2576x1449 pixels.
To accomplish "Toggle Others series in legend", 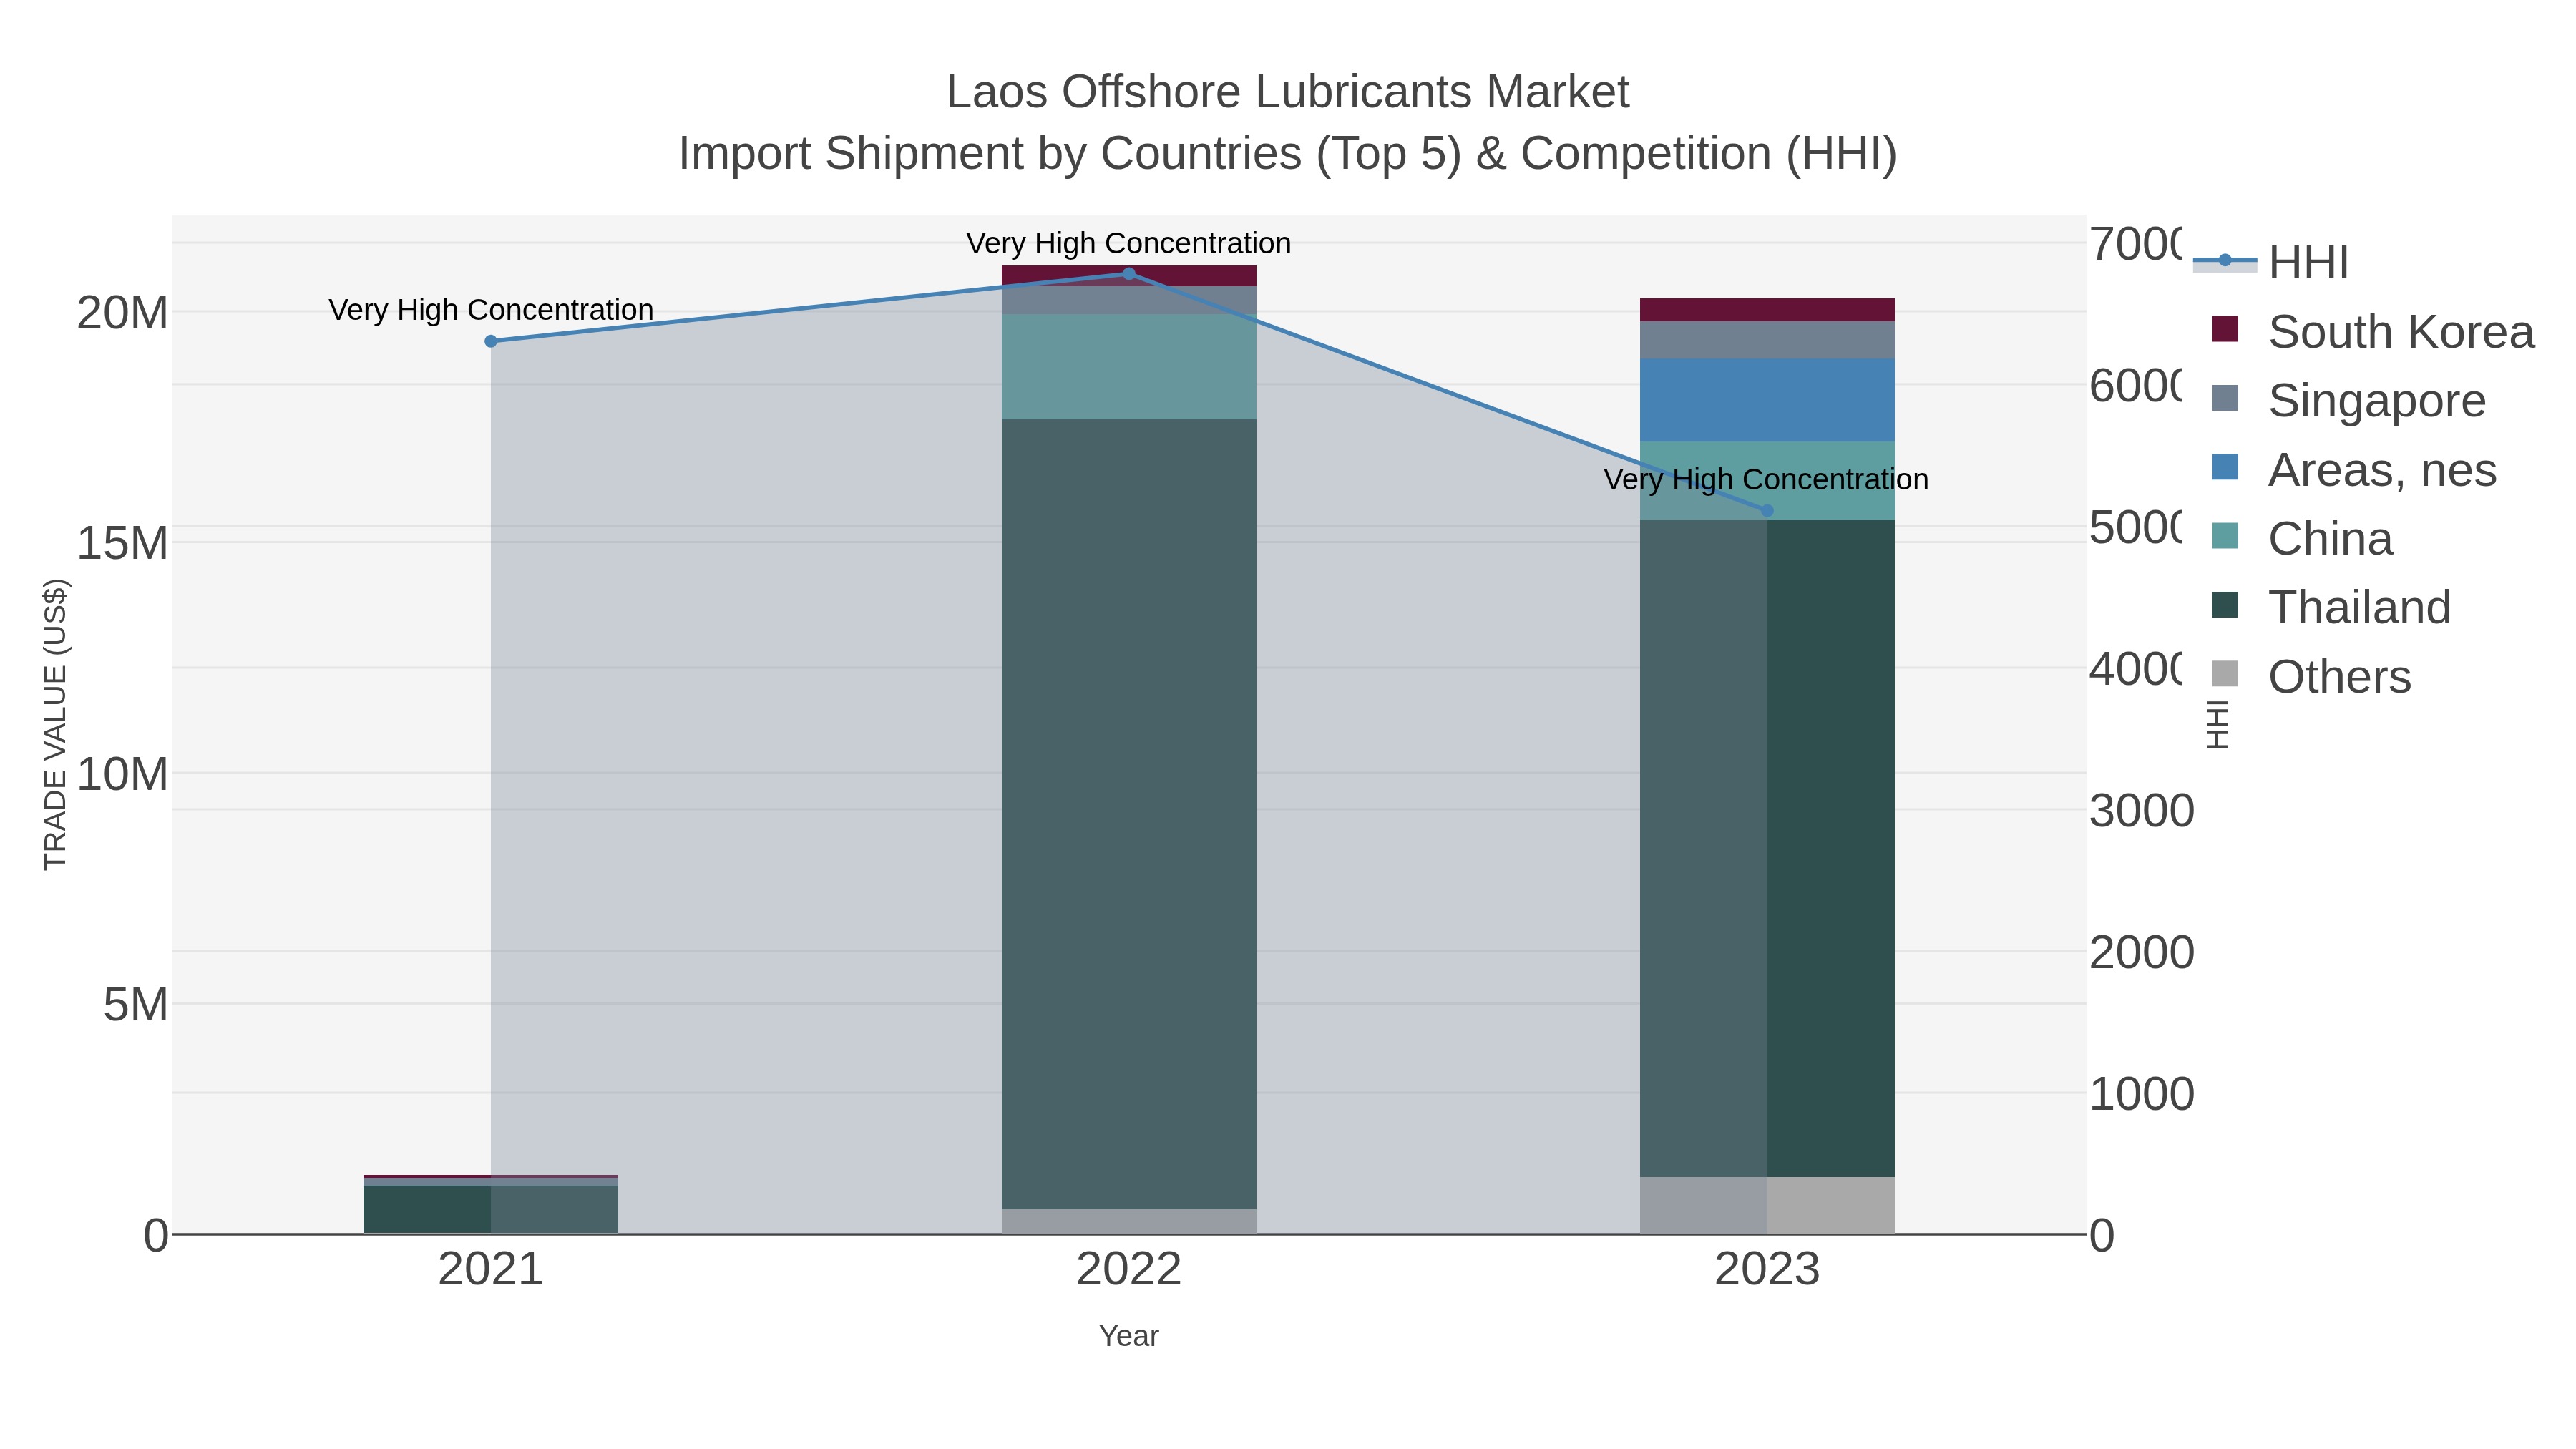I will (x=2311, y=677).
